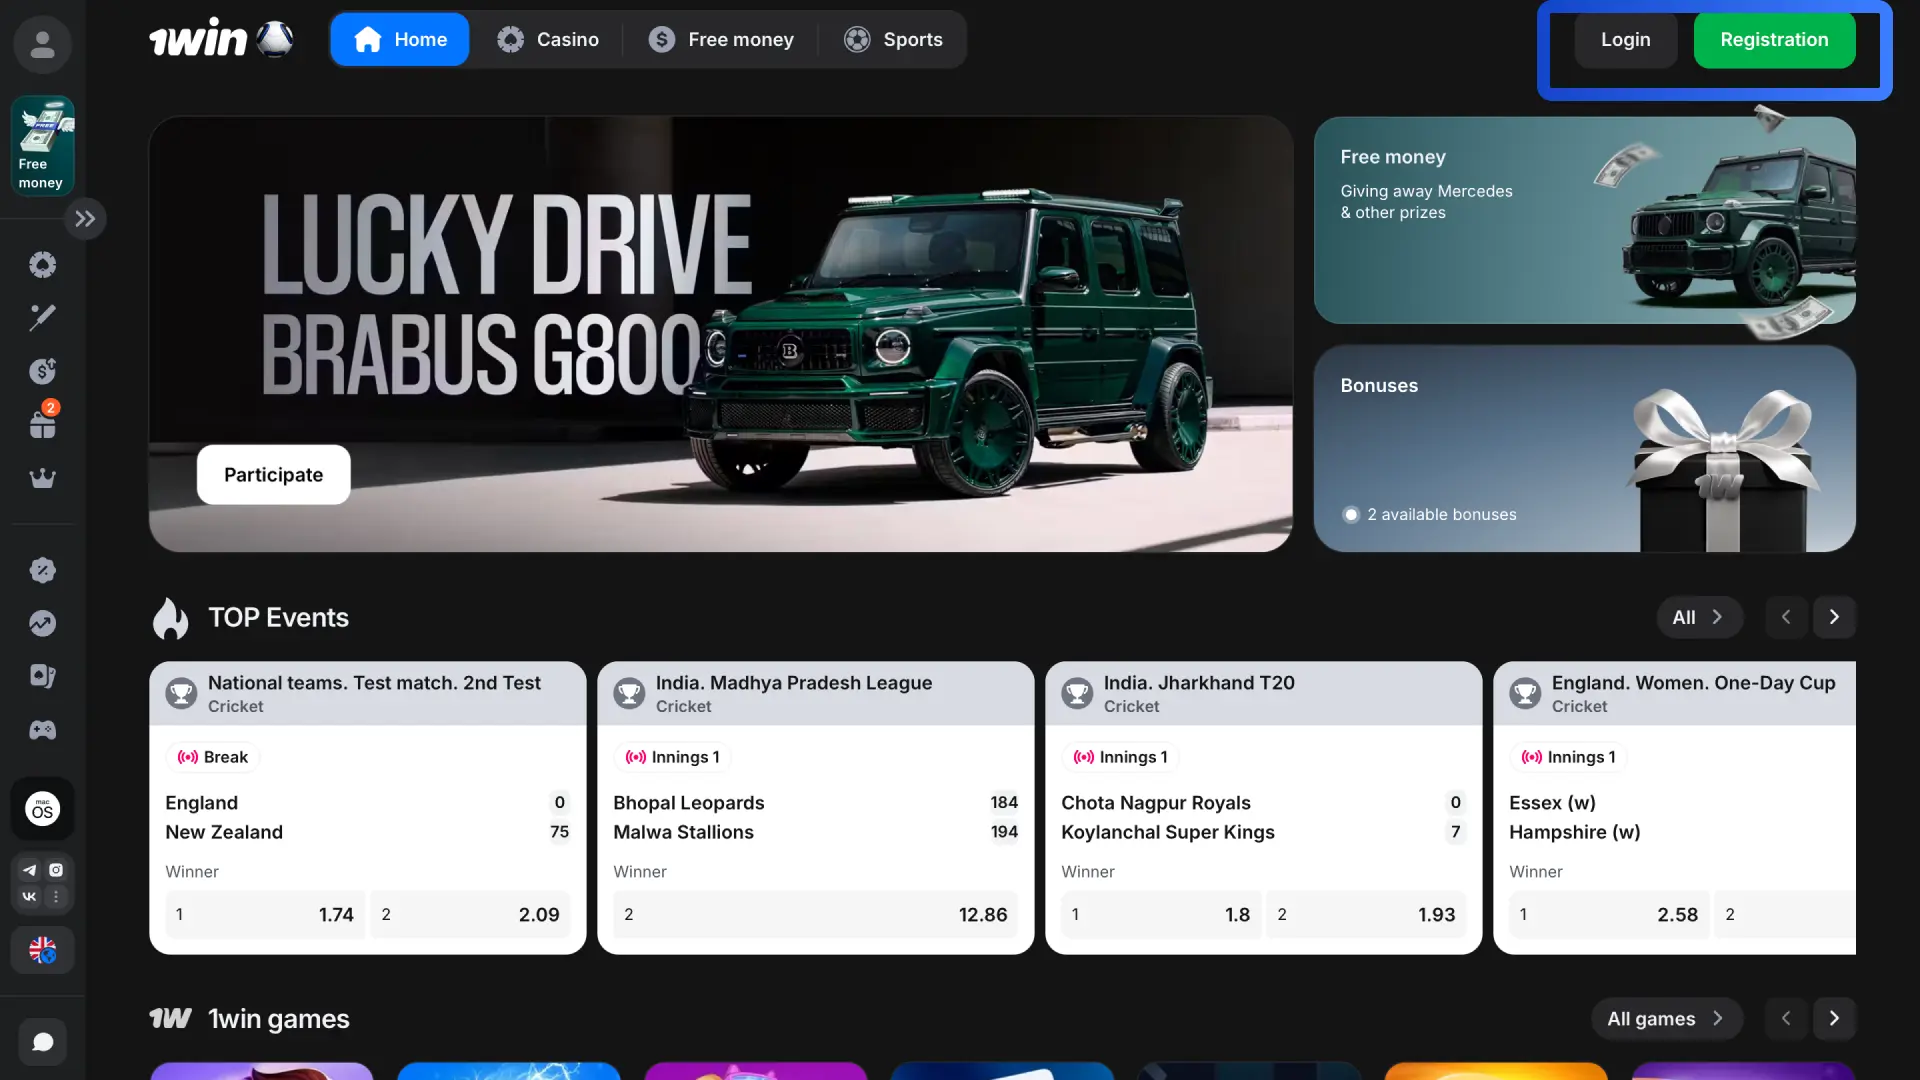Select the 2 available bonuses radio indicator

pos(1351,514)
